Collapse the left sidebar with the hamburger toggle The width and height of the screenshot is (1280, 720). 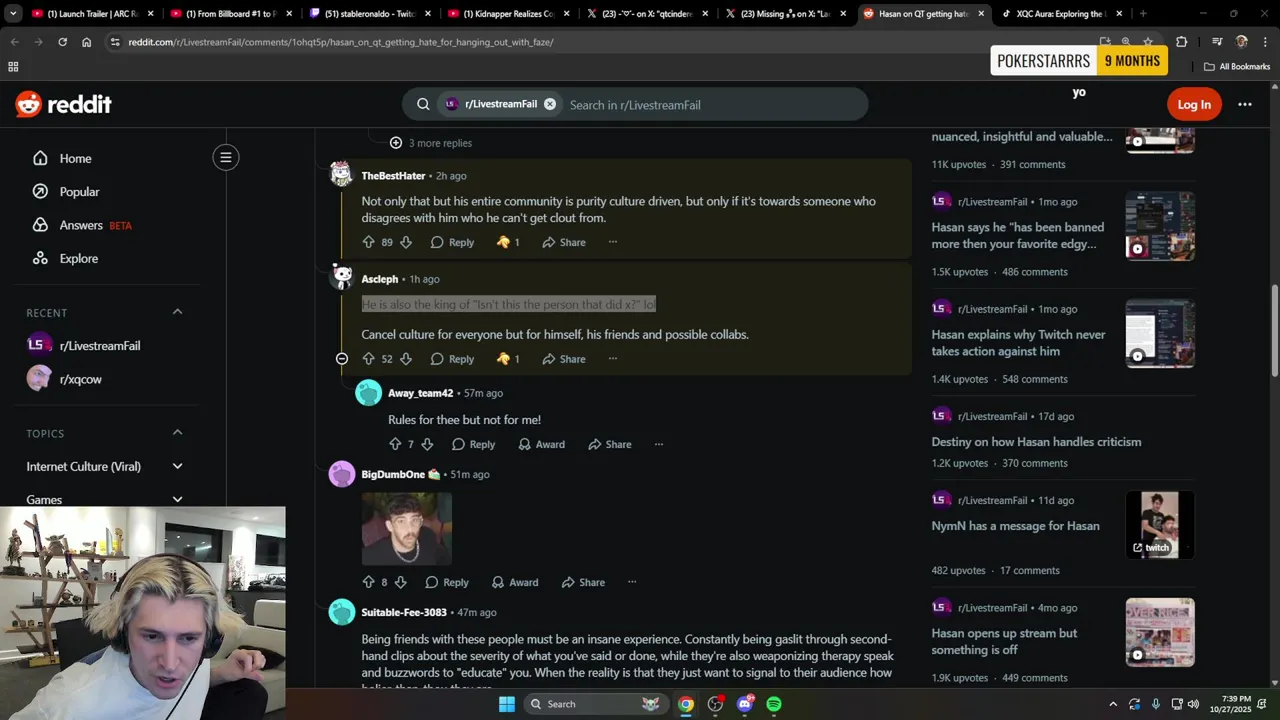point(226,157)
